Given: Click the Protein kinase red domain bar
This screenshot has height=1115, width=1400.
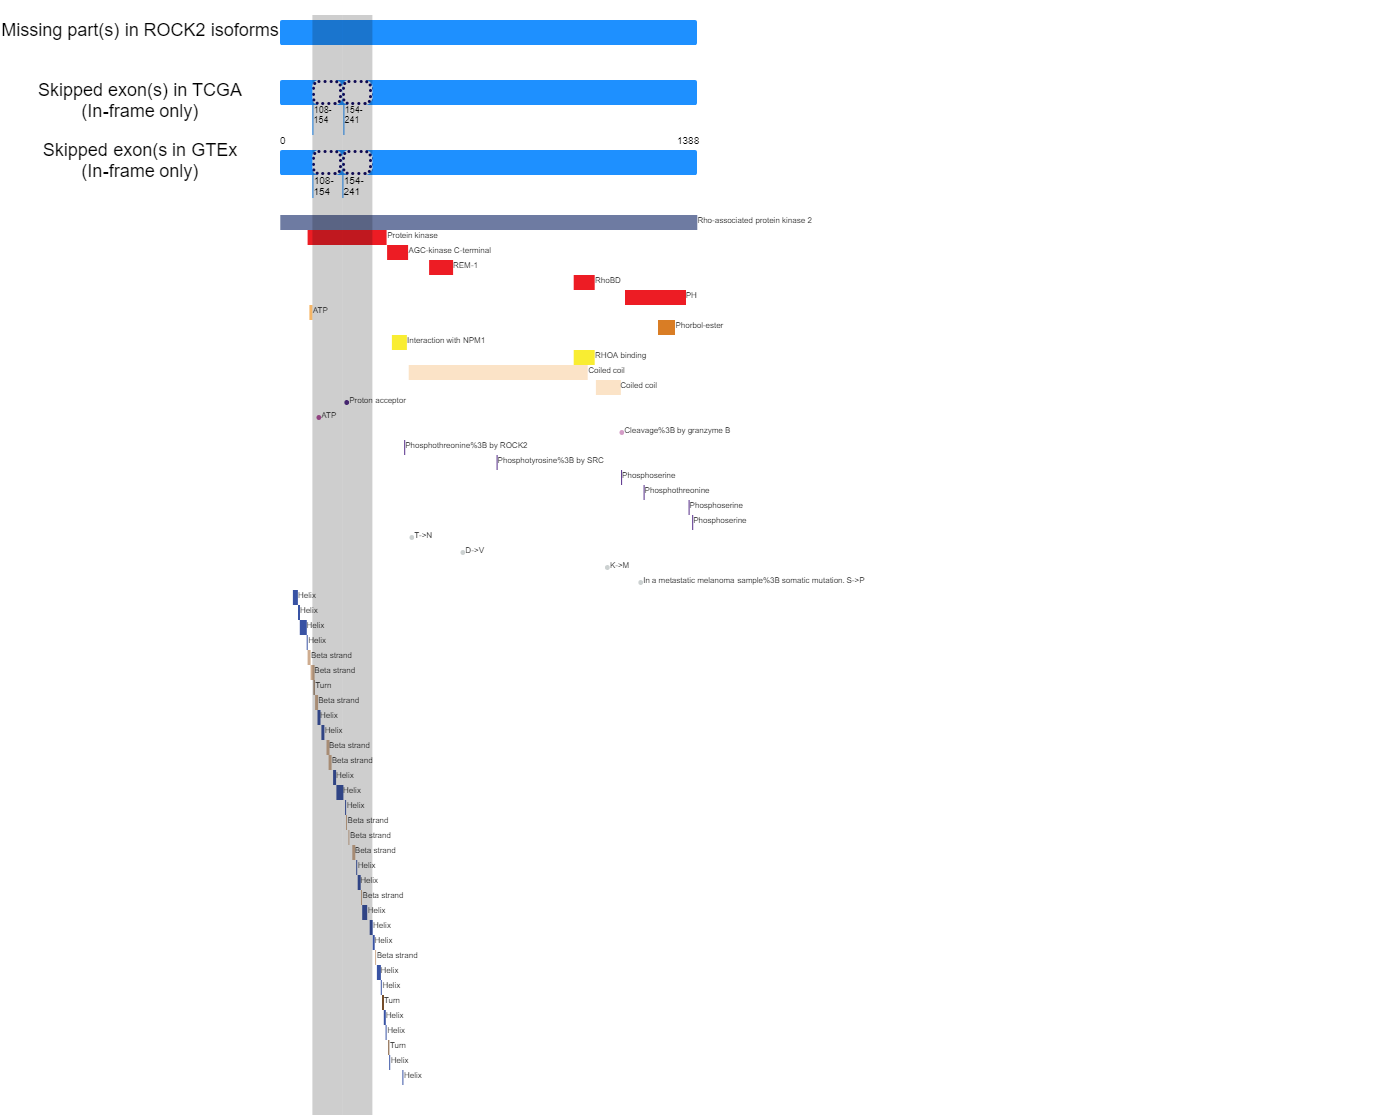Looking at the screenshot, I should tap(347, 237).
